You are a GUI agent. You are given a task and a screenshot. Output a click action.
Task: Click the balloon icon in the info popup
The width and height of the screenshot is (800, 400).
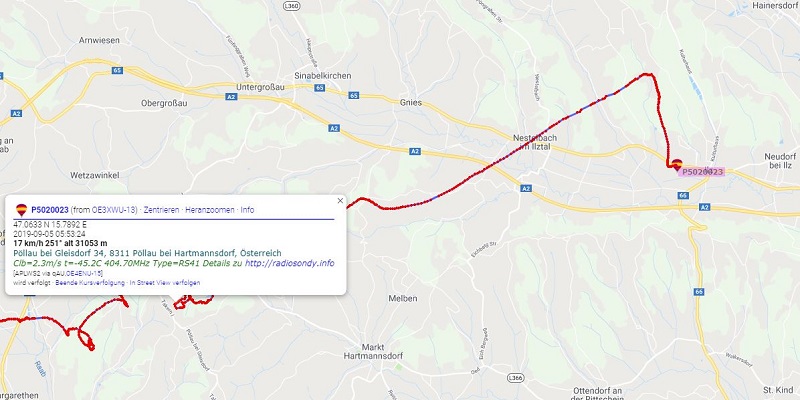click(21, 210)
